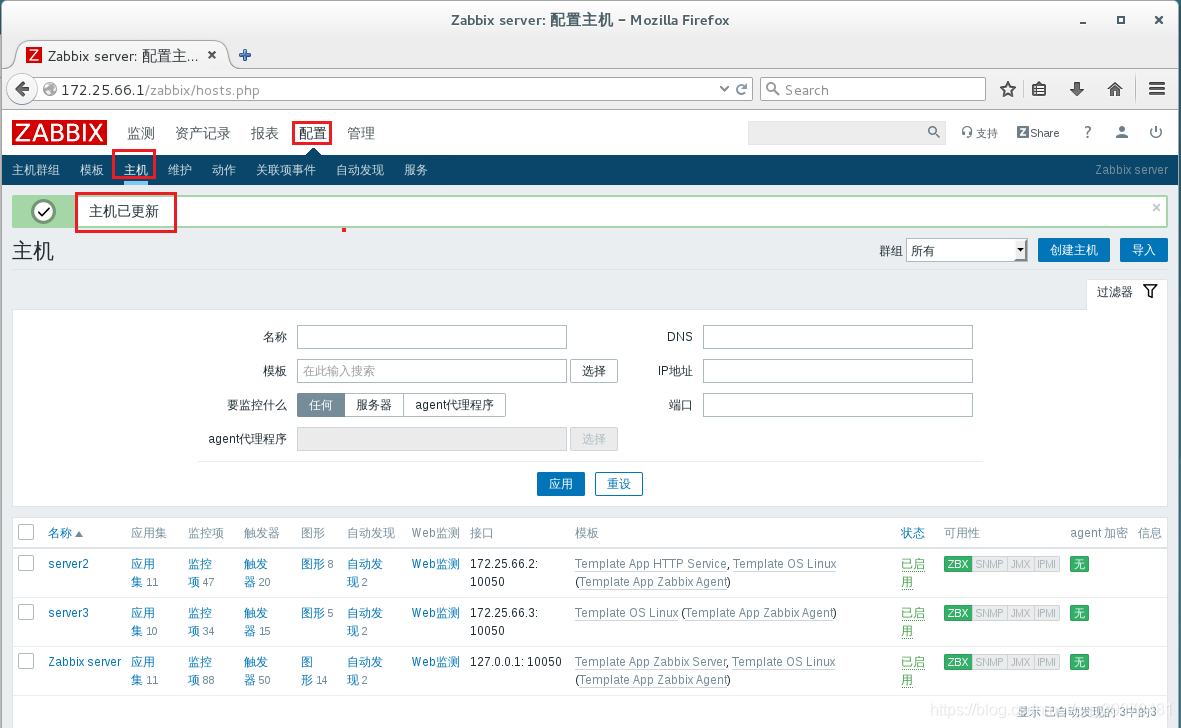1181x728 pixels.
Task: Toggle the 过滤器 filter funnel icon
Action: (1150, 291)
